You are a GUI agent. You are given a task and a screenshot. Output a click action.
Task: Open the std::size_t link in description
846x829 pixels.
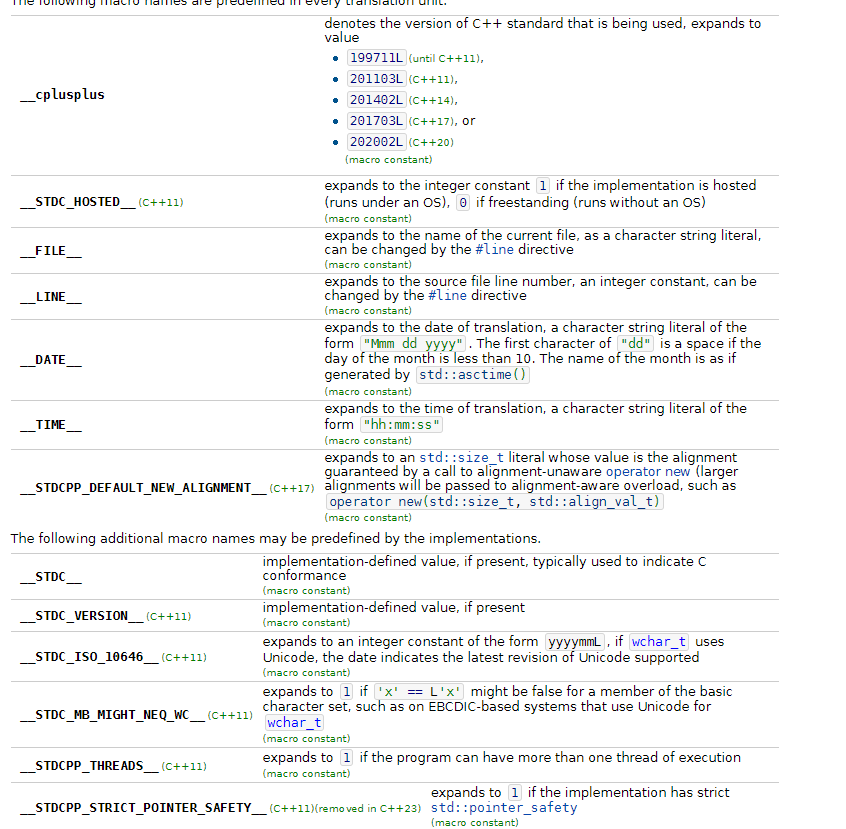pos(461,458)
